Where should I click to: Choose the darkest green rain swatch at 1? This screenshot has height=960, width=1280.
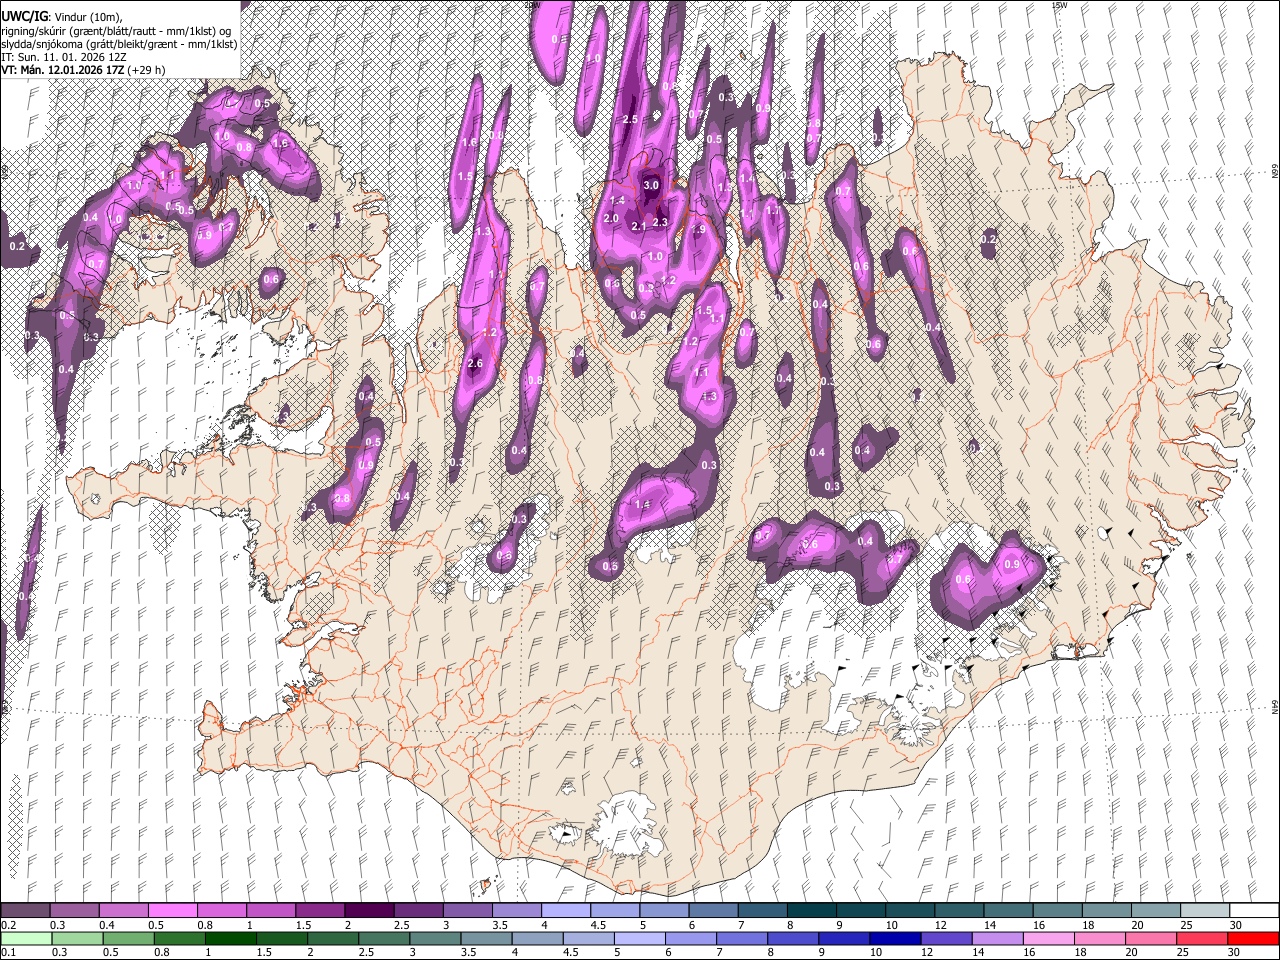click(x=230, y=938)
